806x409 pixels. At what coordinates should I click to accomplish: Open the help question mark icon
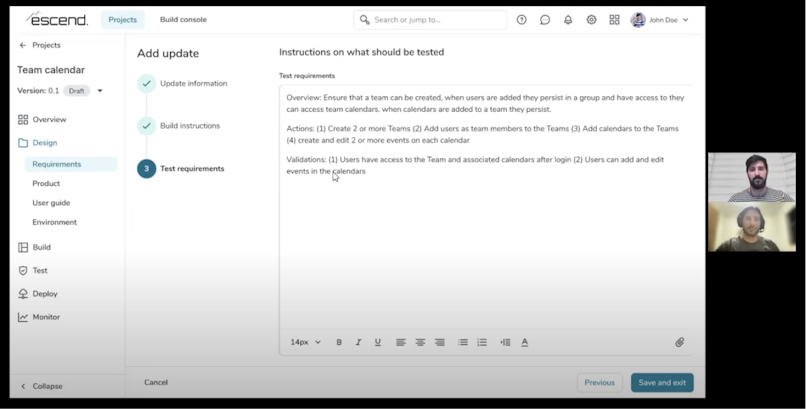point(521,20)
